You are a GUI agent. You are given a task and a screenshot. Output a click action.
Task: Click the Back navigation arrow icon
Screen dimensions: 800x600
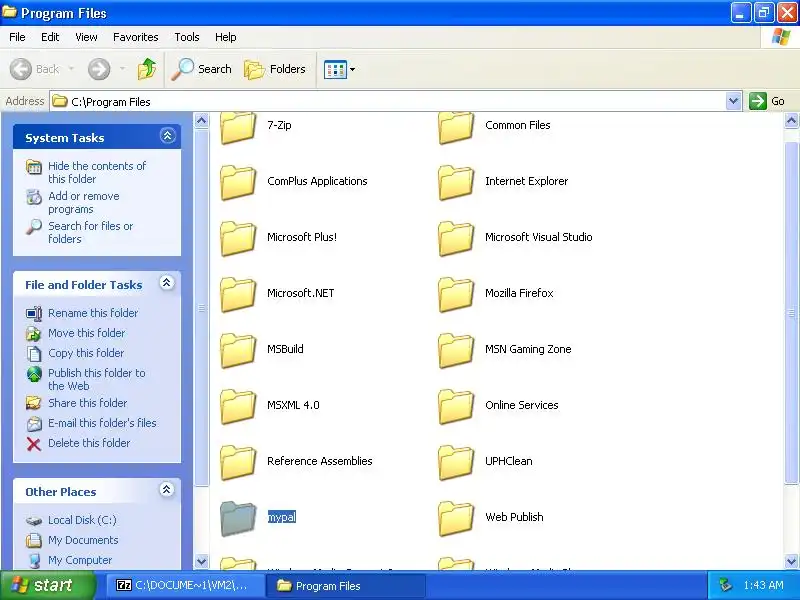point(21,69)
